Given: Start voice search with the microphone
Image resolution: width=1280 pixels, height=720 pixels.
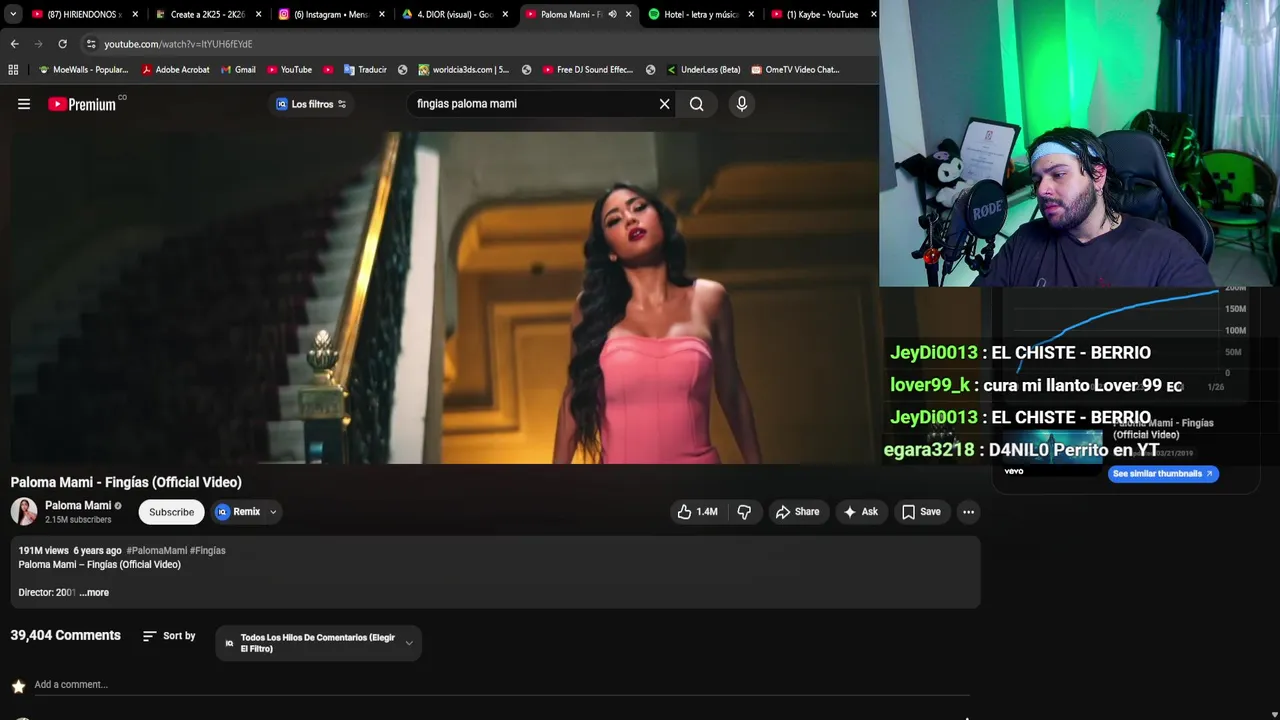Looking at the screenshot, I should pos(742,104).
